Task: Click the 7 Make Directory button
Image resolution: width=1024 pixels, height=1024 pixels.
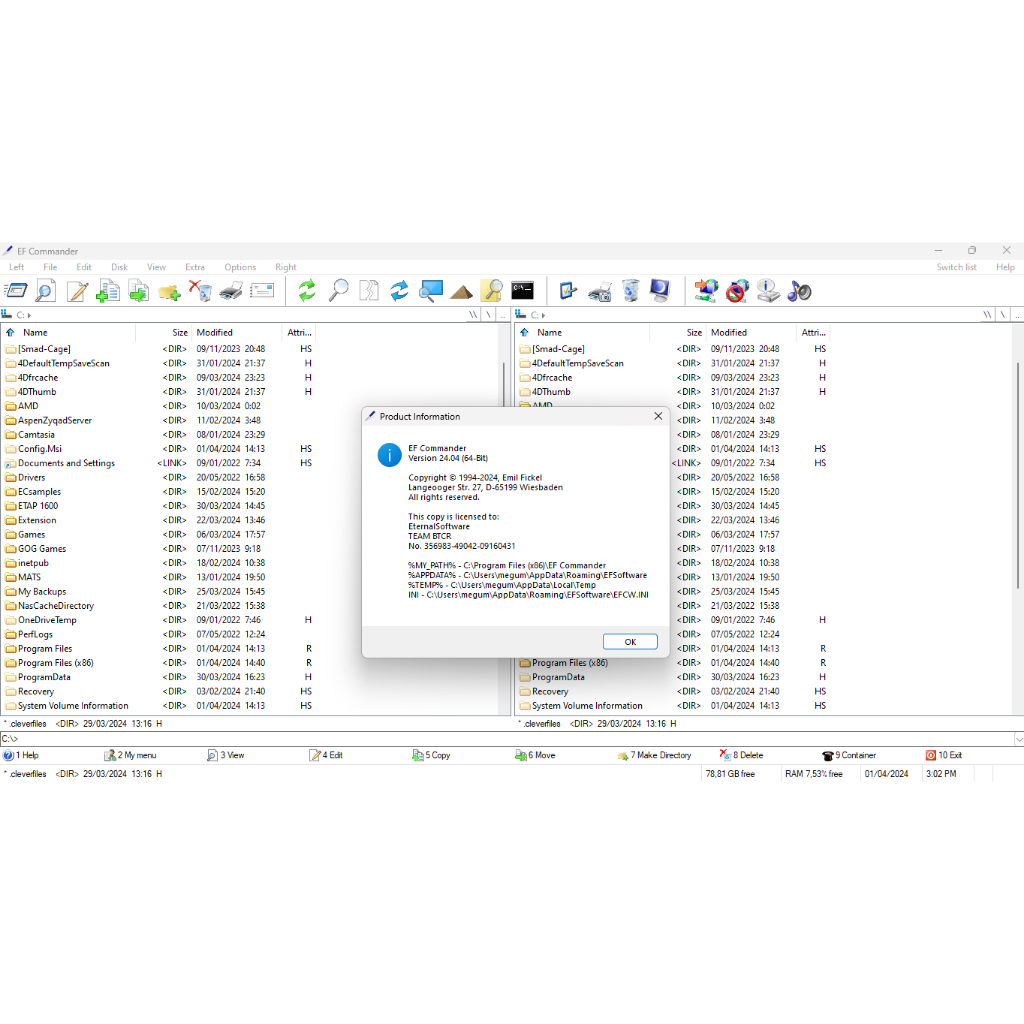Action: point(654,755)
